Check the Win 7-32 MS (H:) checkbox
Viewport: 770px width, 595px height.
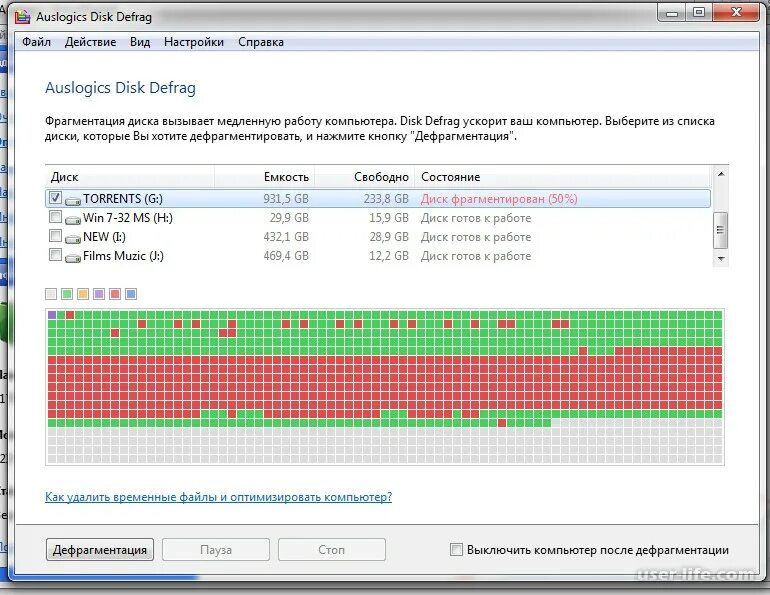coord(55,216)
